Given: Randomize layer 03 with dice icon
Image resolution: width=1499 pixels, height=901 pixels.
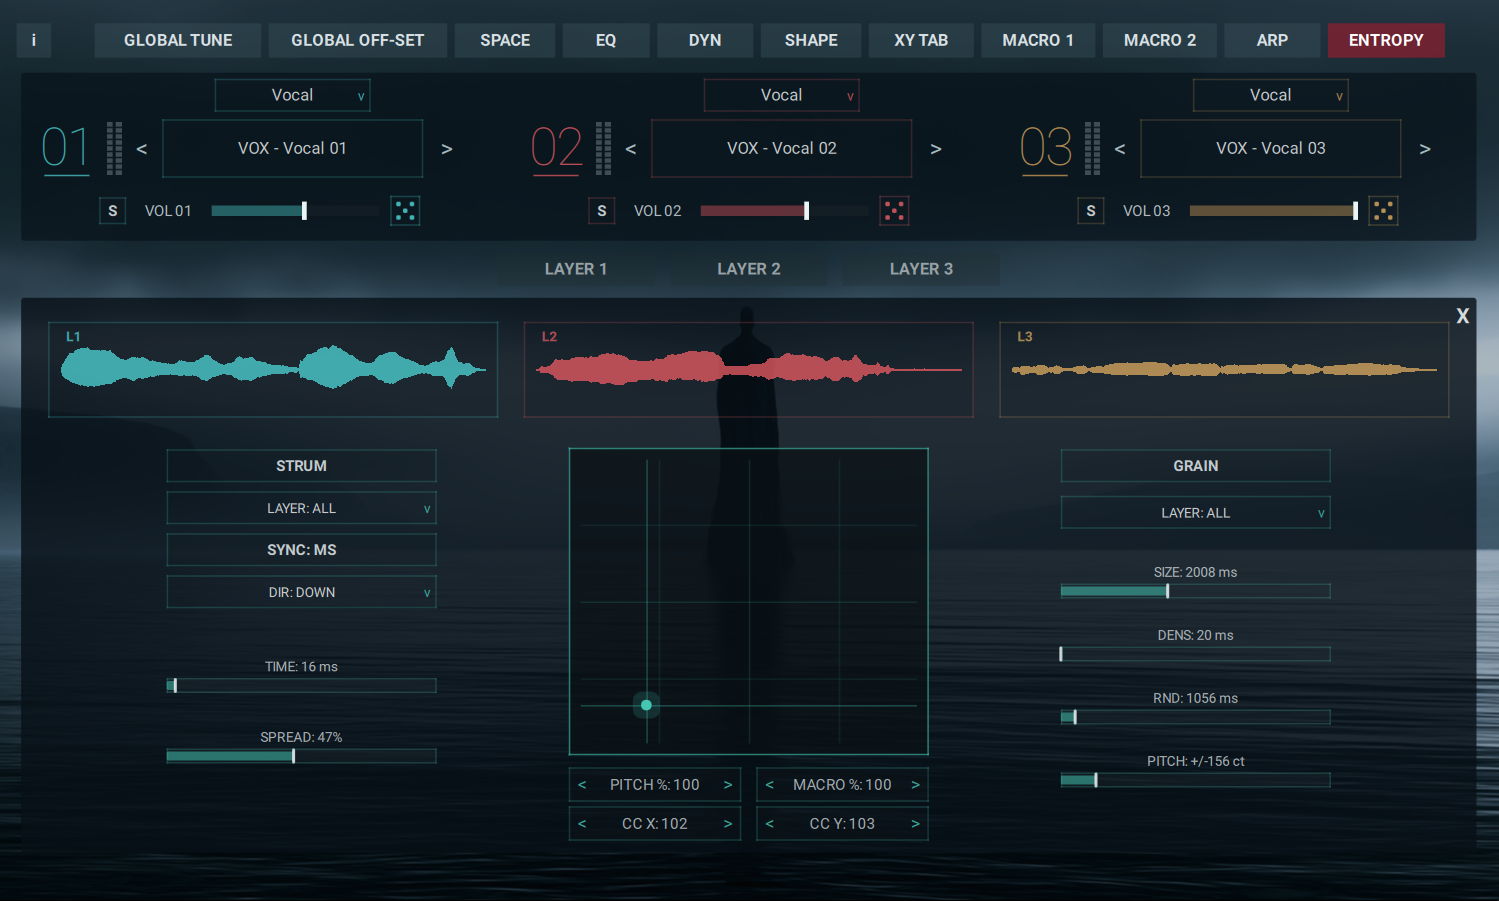Looking at the screenshot, I should 1383,211.
